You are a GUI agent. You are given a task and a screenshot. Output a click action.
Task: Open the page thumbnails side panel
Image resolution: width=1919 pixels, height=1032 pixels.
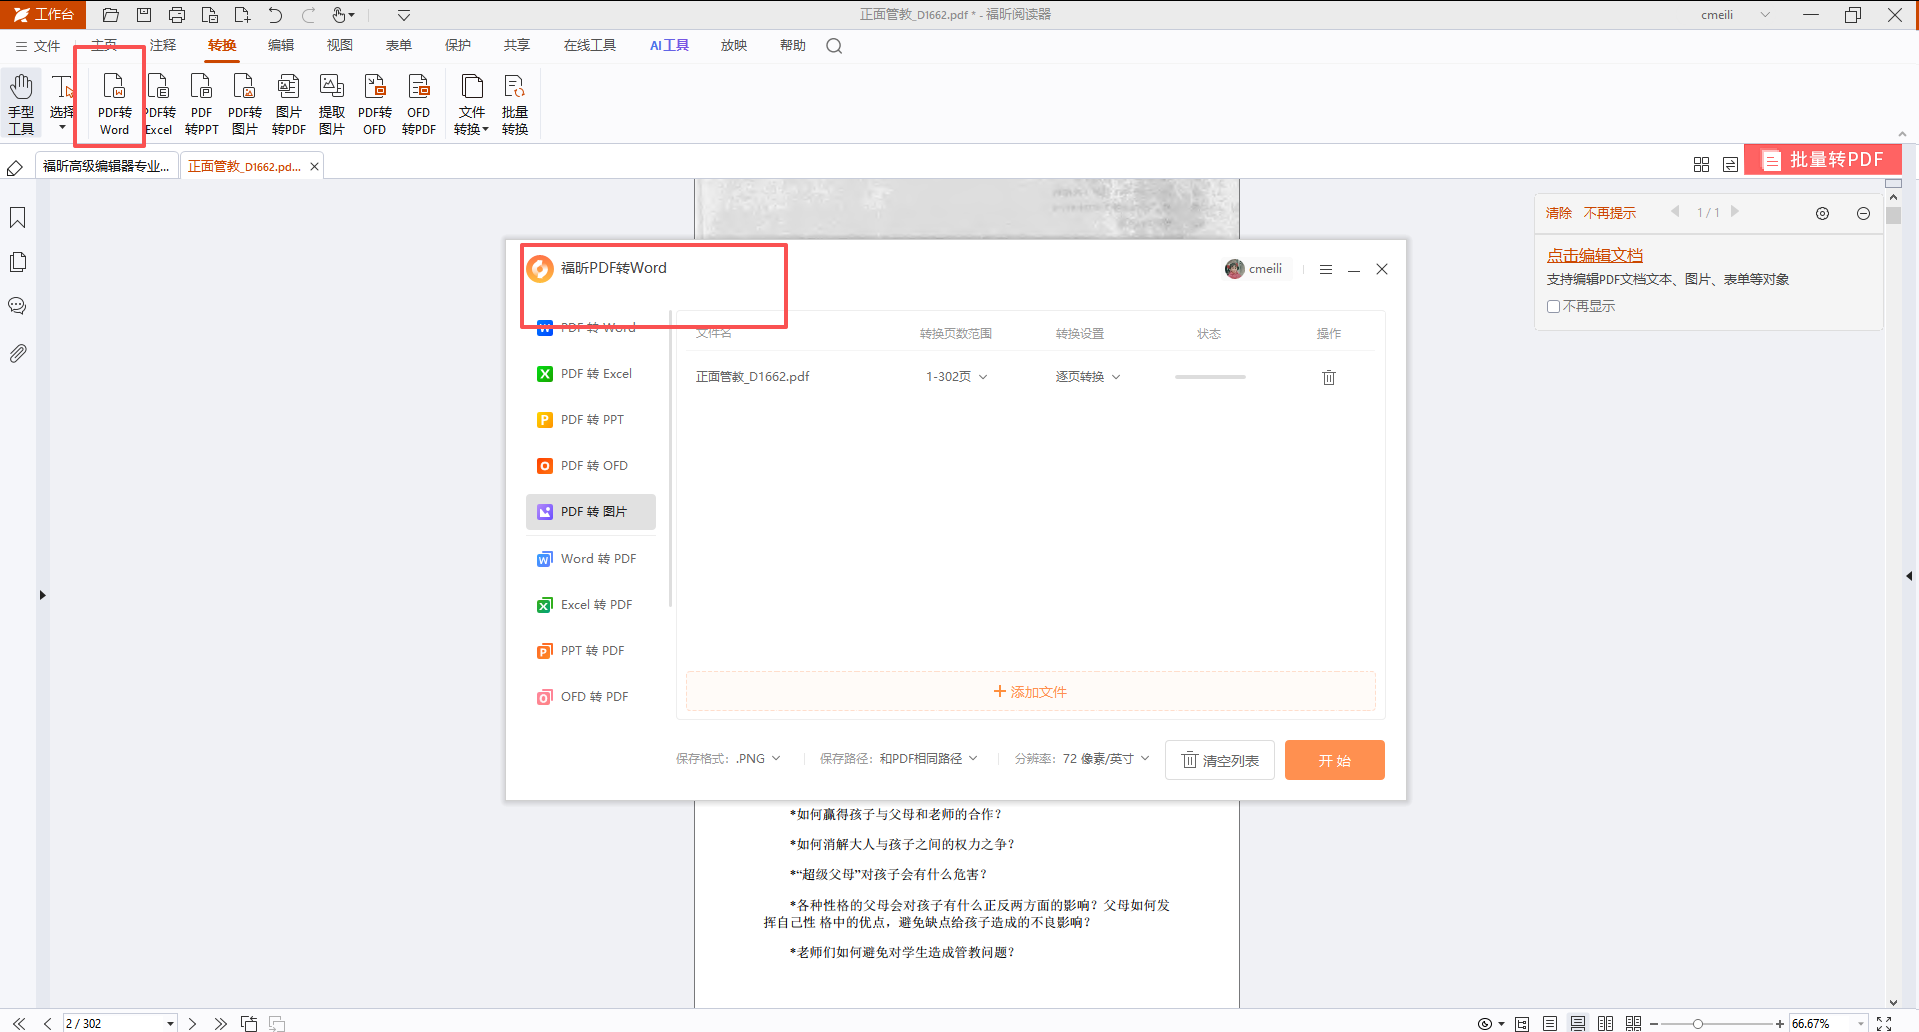(18, 262)
